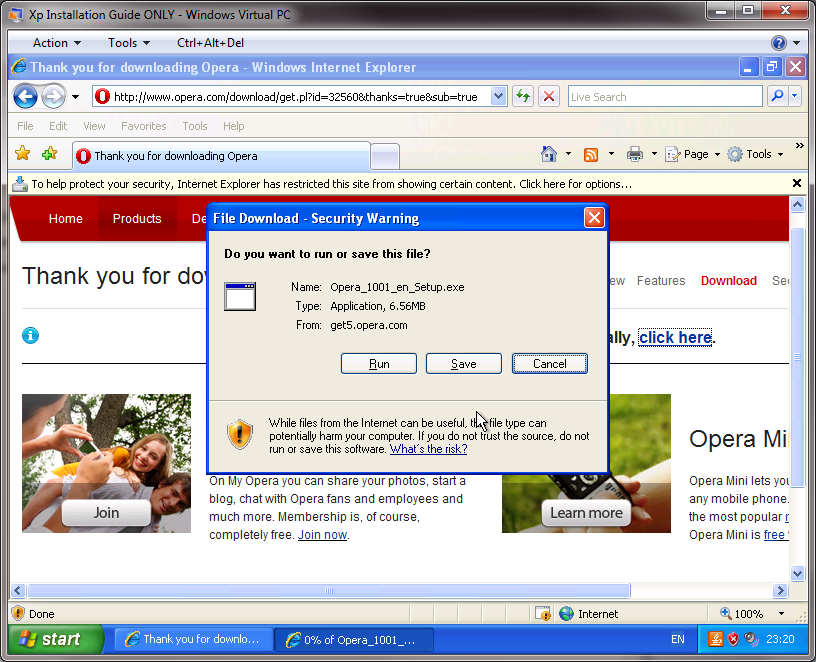This screenshot has height=662, width=816.
Task: Click the Windows XP start button
Action: coord(56,639)
